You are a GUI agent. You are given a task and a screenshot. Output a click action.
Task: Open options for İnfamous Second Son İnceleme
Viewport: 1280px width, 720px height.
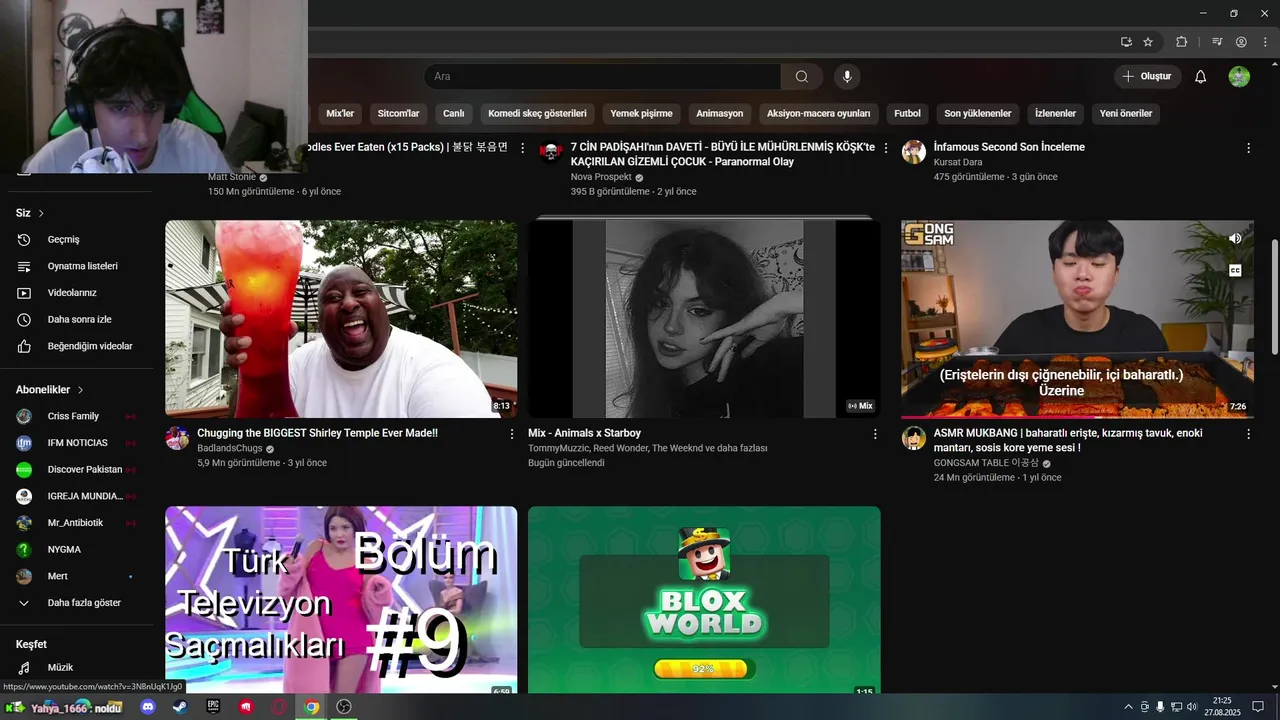(x=1248, y=148)
